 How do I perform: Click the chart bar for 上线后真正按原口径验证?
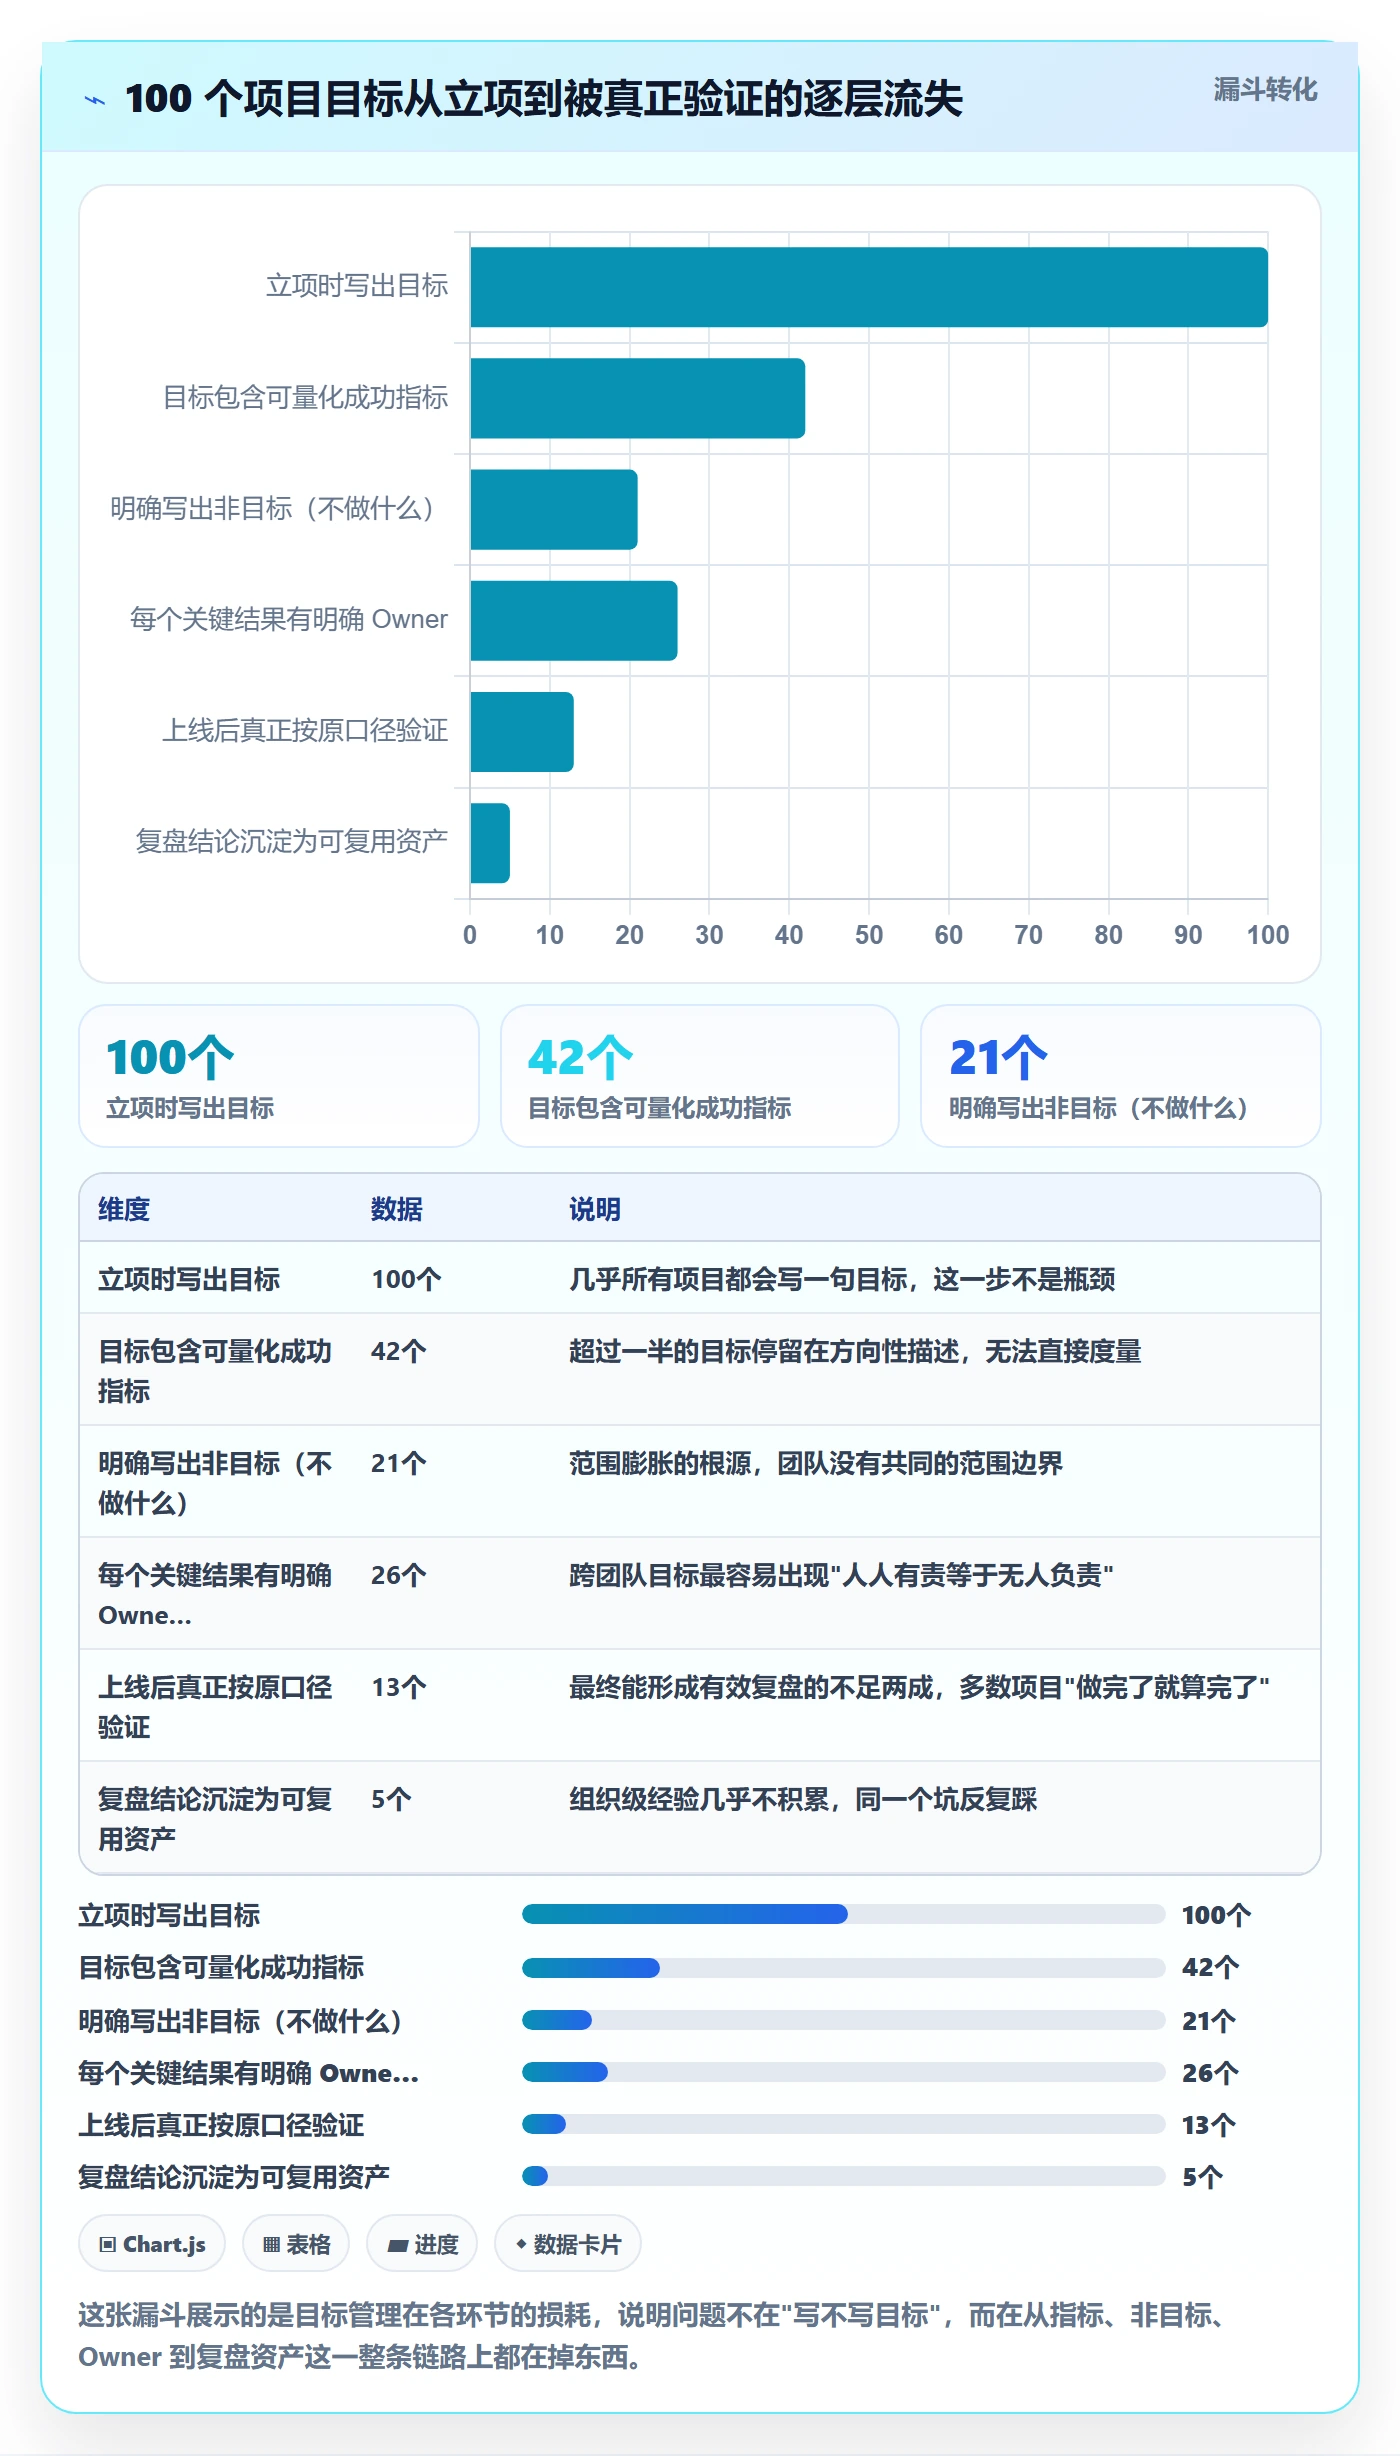(521, 731)
